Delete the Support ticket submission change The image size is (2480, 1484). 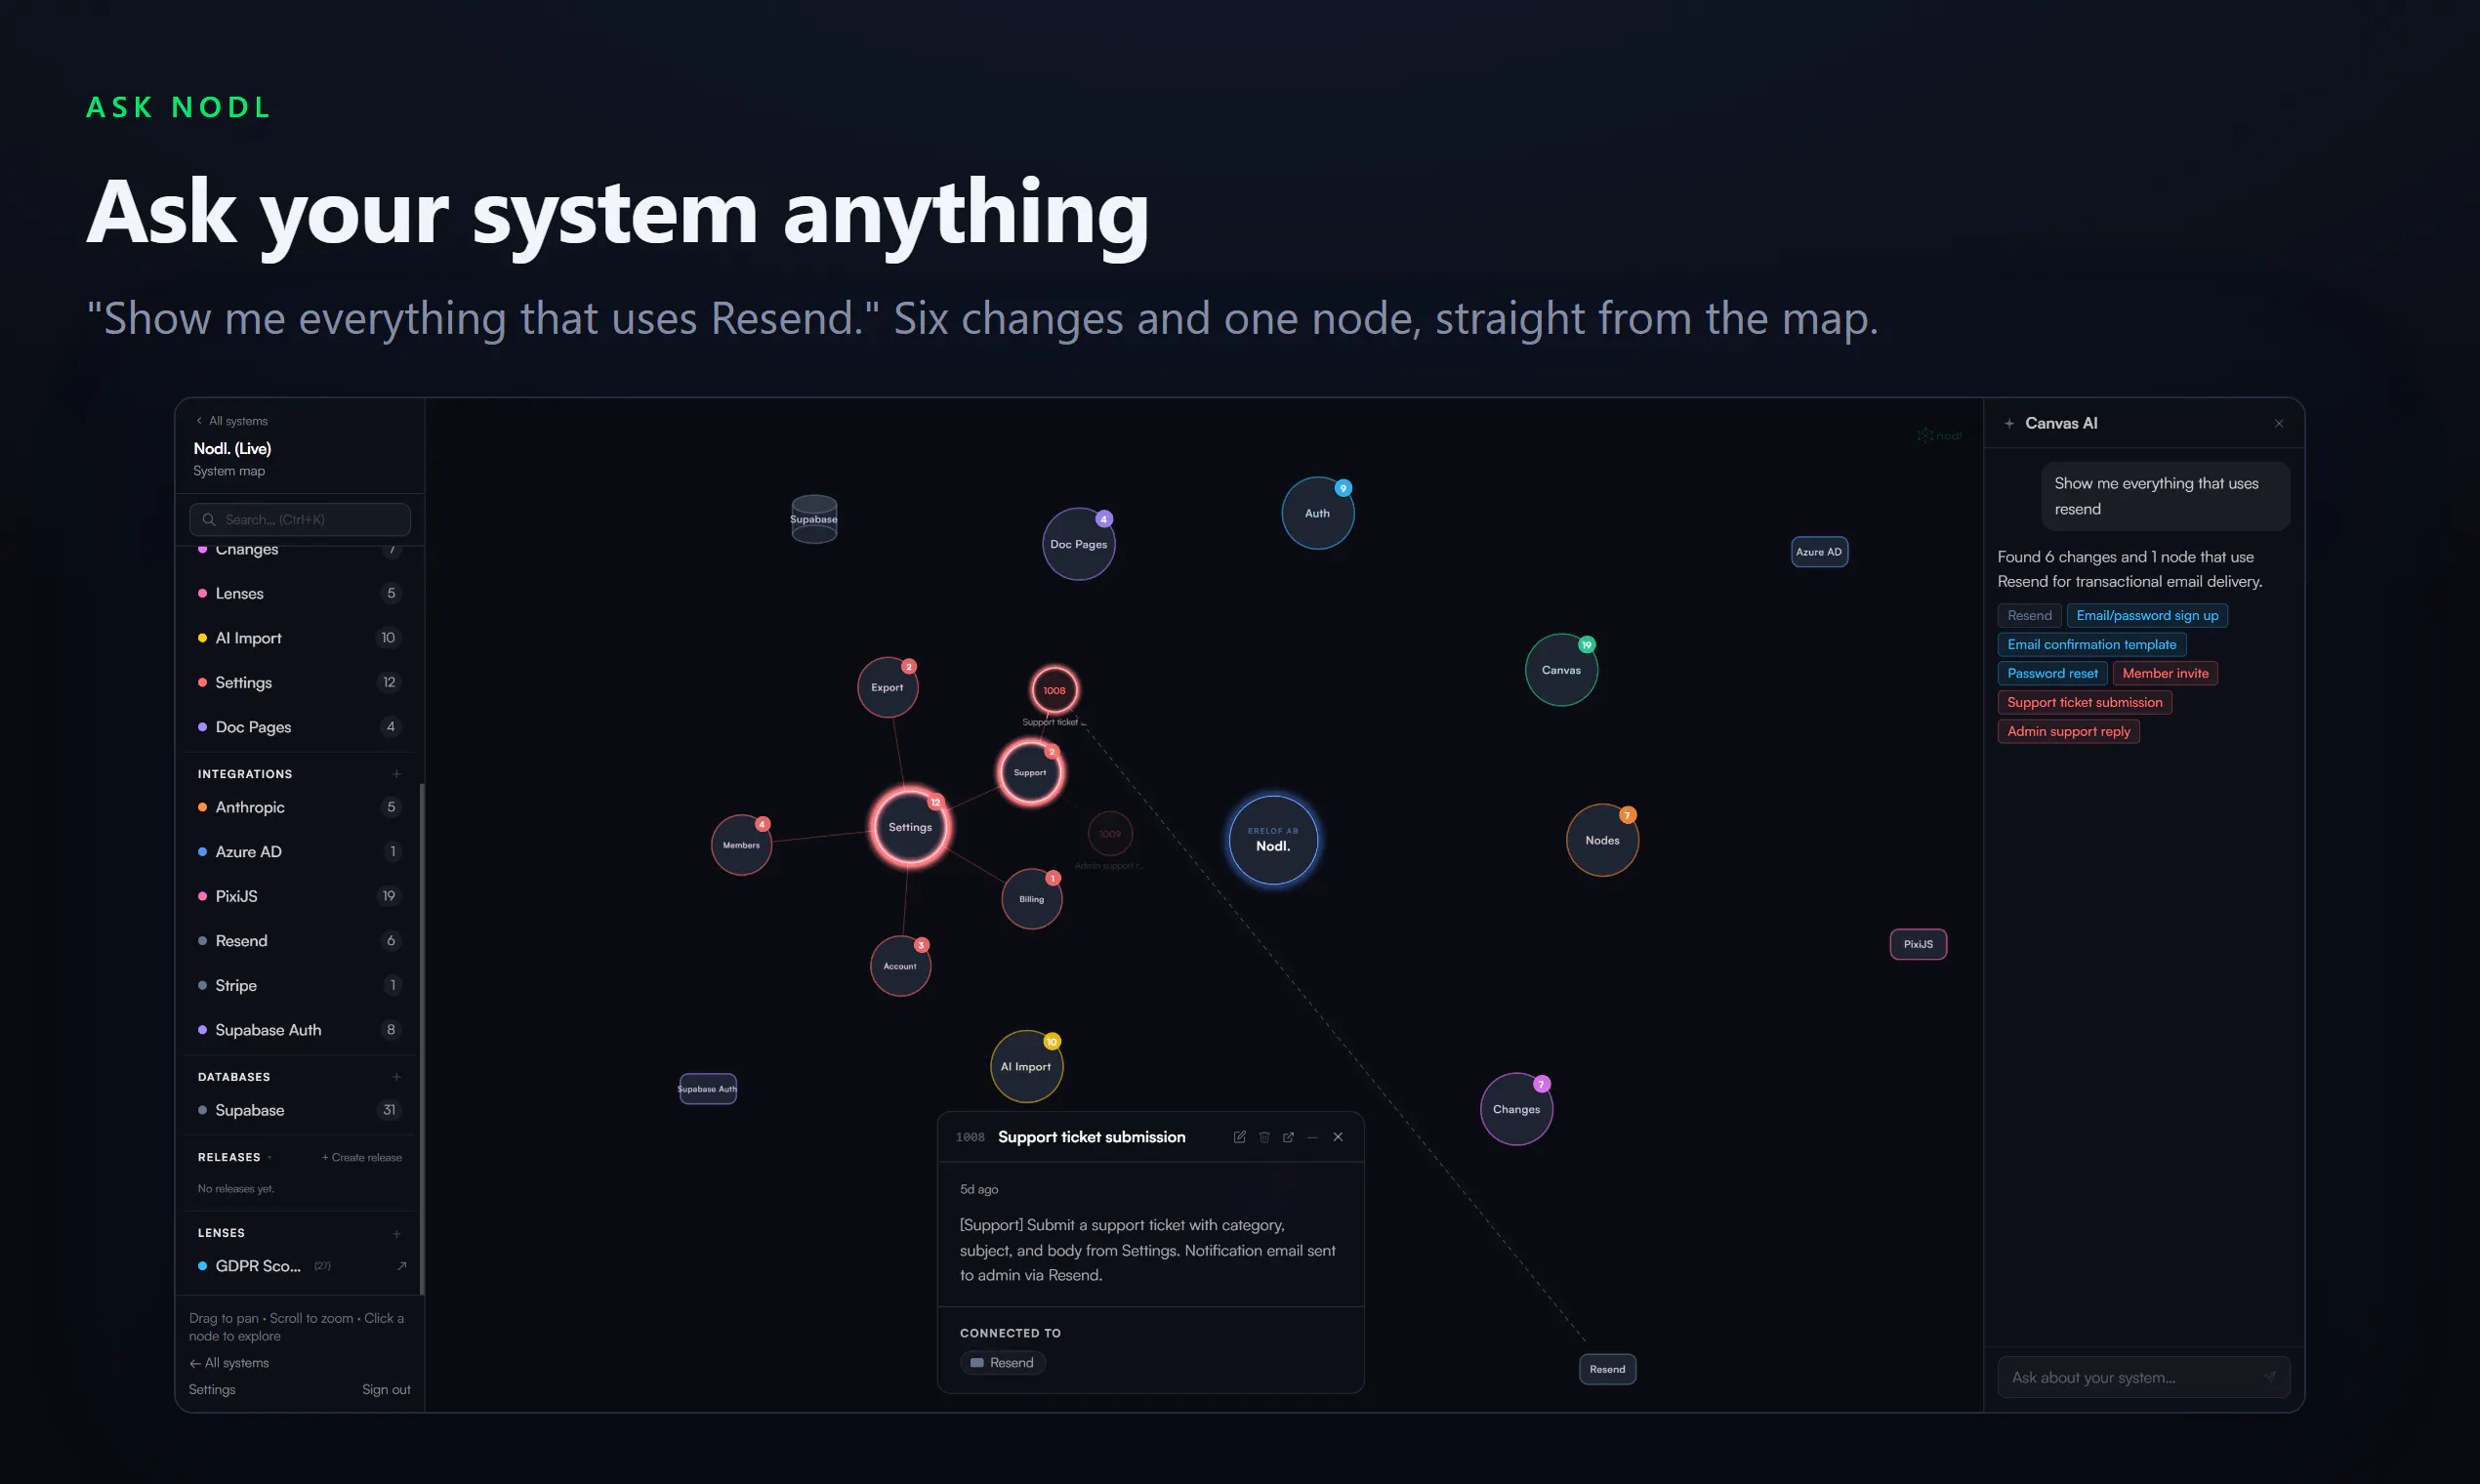[x=1264, y=1137]
